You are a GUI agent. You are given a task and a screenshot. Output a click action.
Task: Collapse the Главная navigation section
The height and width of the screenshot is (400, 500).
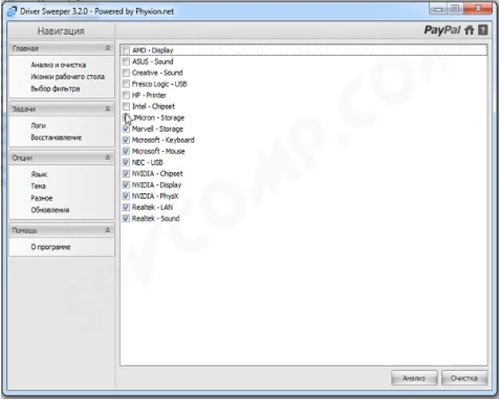108,49
